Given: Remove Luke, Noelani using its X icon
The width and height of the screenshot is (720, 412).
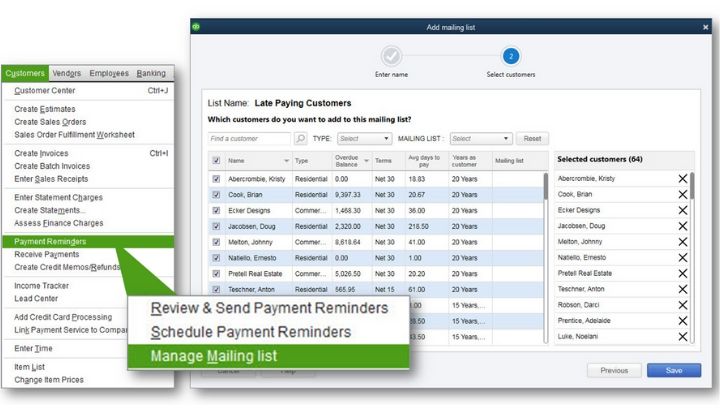Looking at the screenshot, I should point(683,337).
